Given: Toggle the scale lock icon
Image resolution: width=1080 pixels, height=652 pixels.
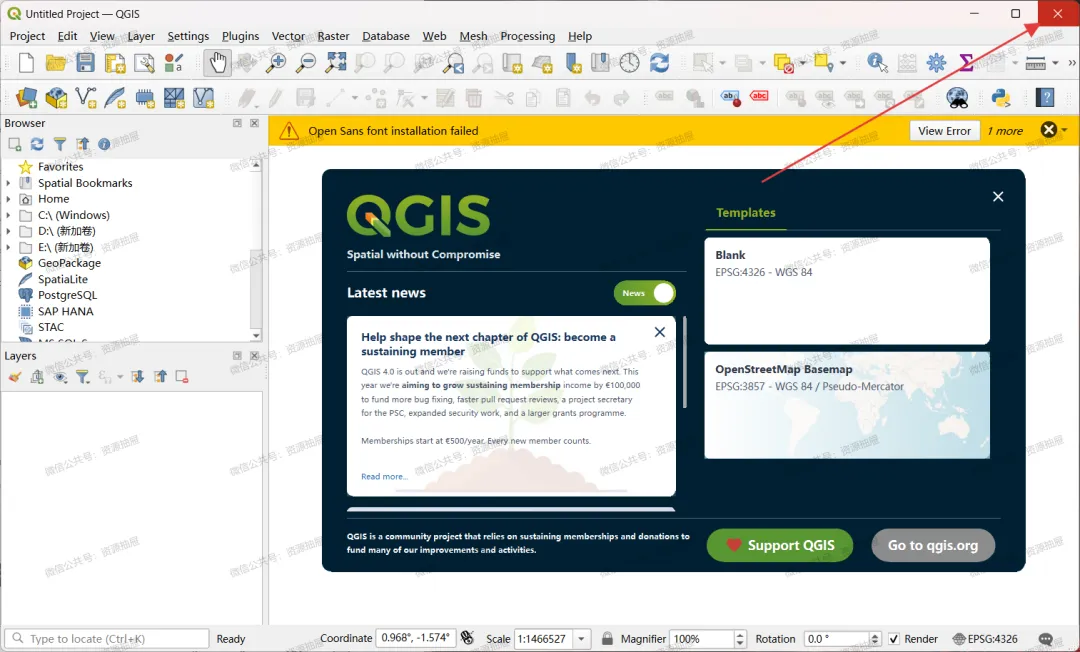Looking at the screenshot, I should [x=607, y=639].
